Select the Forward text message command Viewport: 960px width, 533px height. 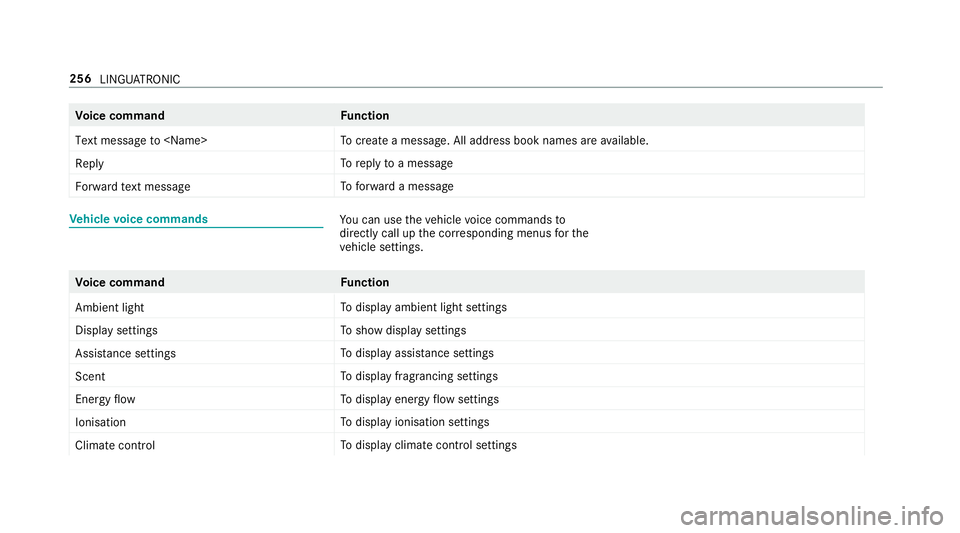[133, 187]
